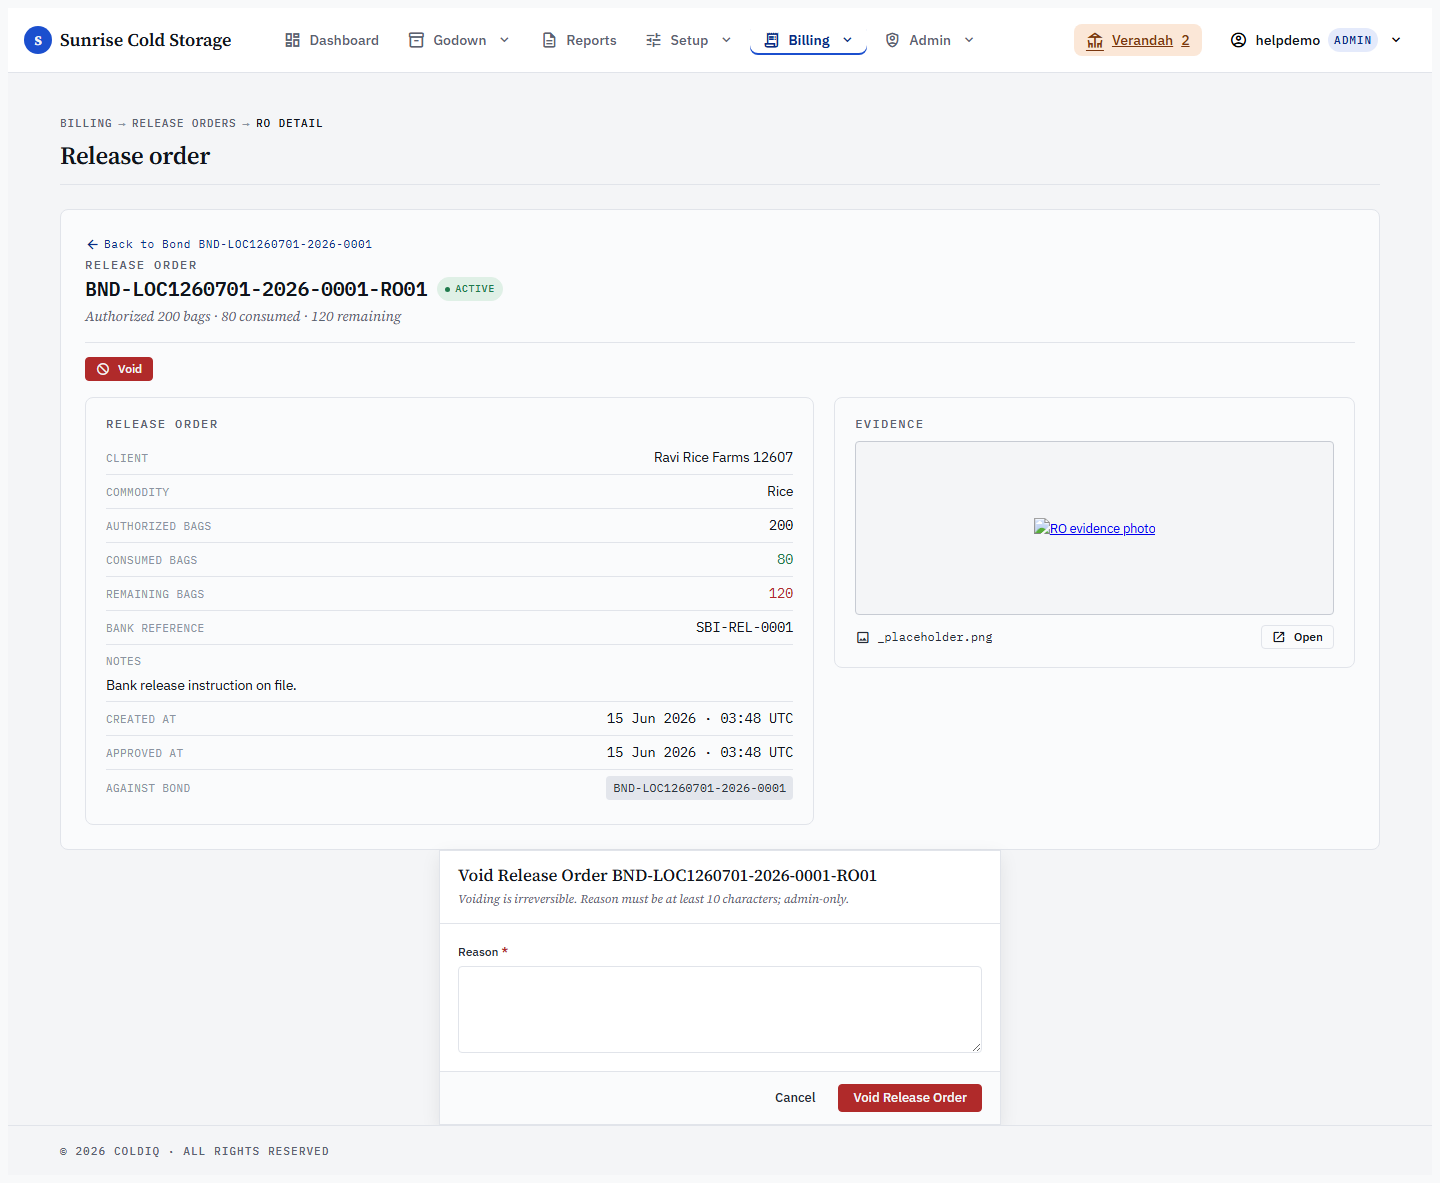Click the consumed bags value 80
Screen dimensions: 1440x1183
[x=785, y=559]
